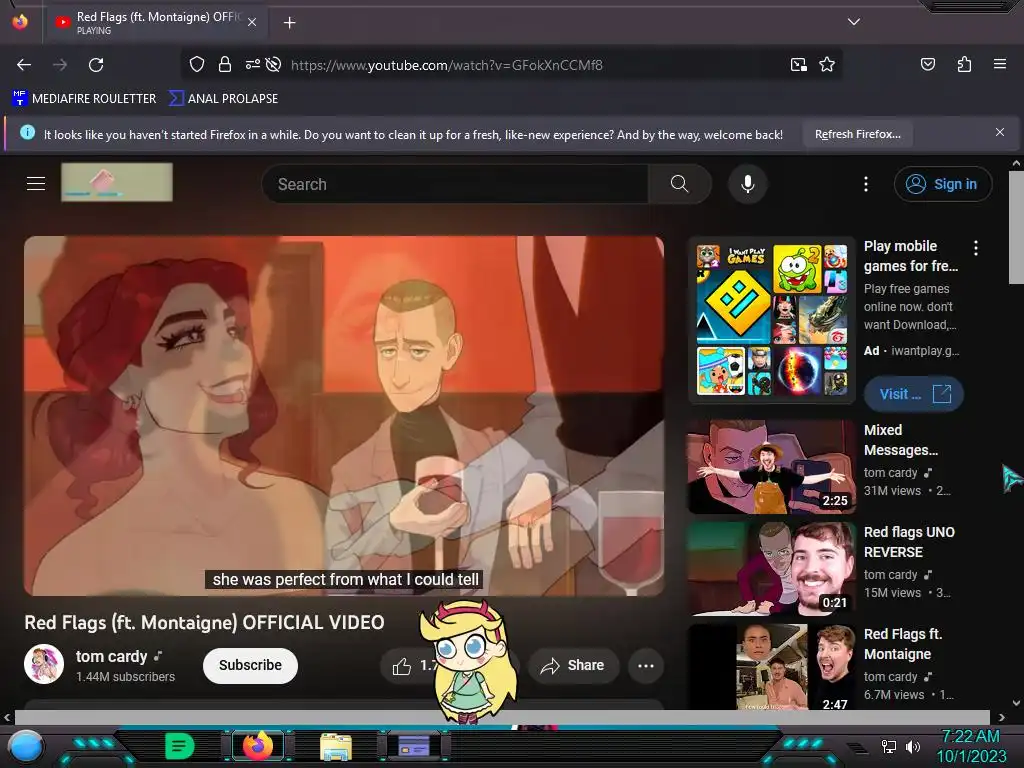Subscribe to tom cardy channel
Screen dimensions: 1024x768
pyautogui.click(x=250, y=665)
